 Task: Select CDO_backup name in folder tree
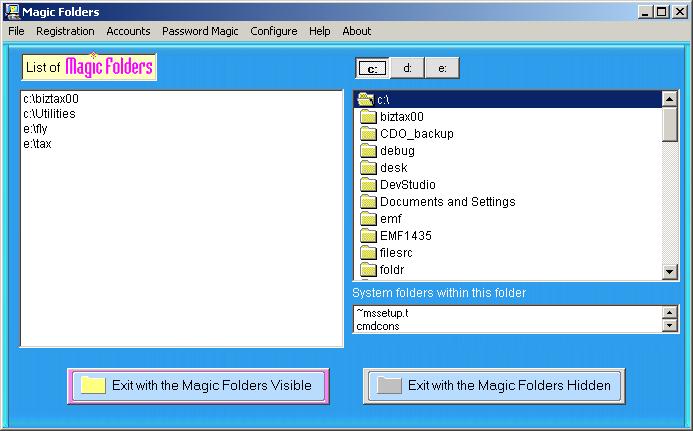tap(417, 133)
